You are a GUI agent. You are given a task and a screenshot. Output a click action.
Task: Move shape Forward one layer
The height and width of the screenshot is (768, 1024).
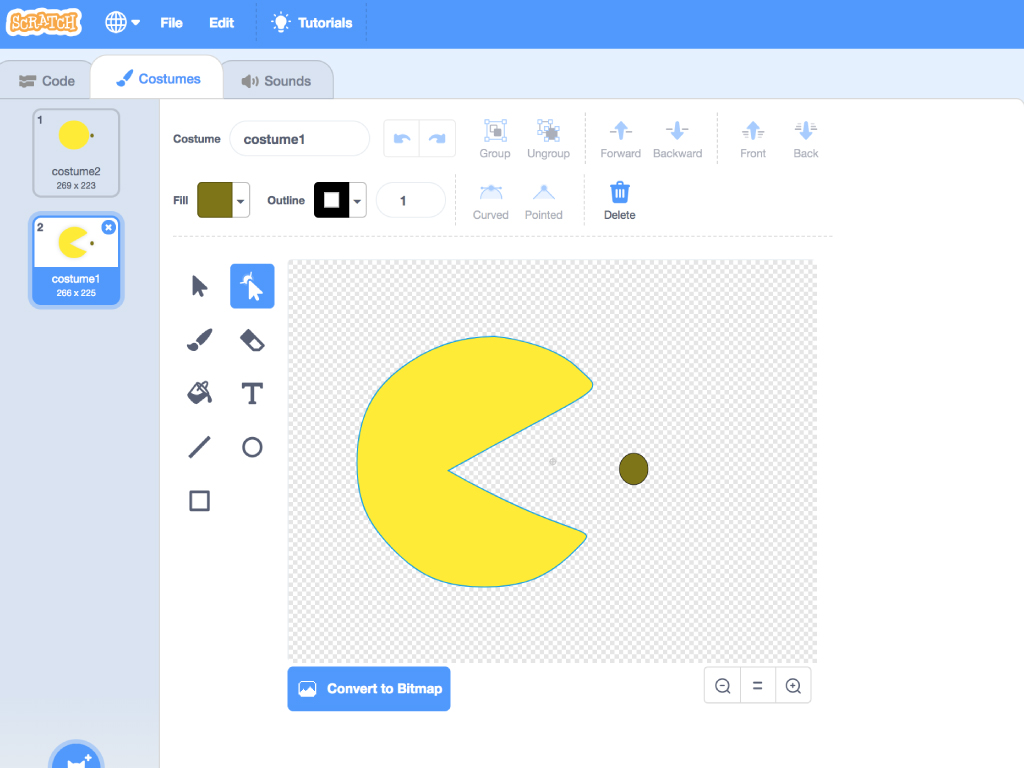click(620, 139)
